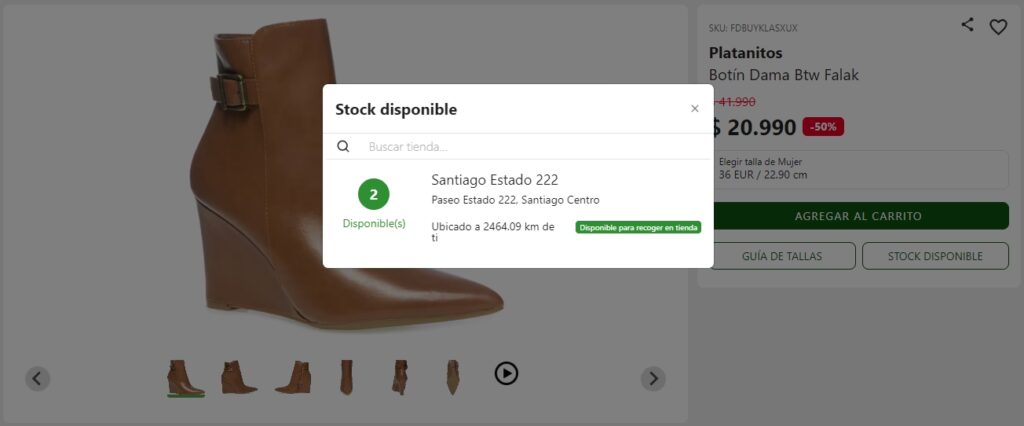
Task: Advance thumbnails with right arrow
Action: [x=652, y=378]
